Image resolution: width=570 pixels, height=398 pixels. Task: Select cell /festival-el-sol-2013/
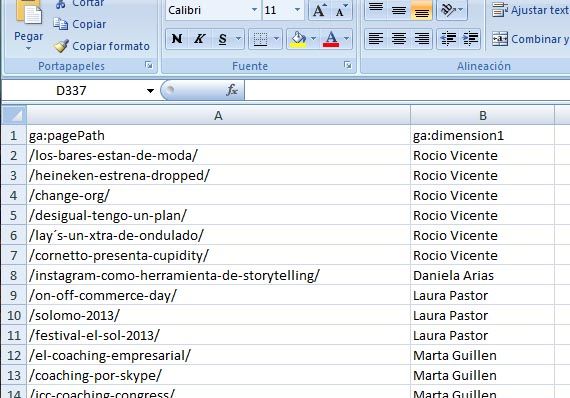coord(218,335)
